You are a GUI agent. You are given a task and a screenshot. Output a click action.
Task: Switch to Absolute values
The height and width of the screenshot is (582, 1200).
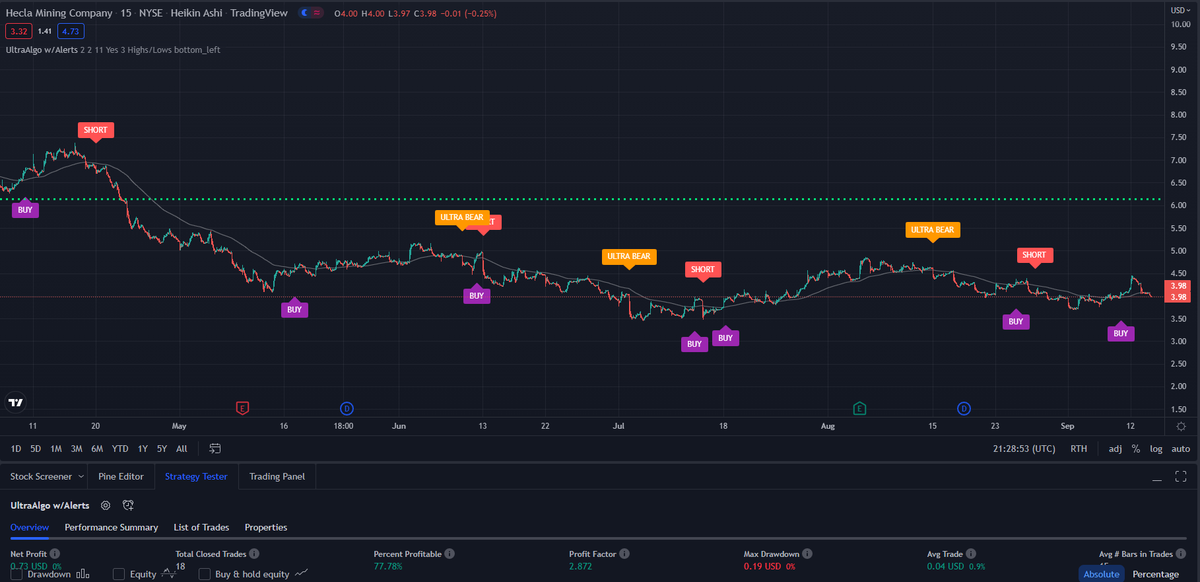point(1101,574)
